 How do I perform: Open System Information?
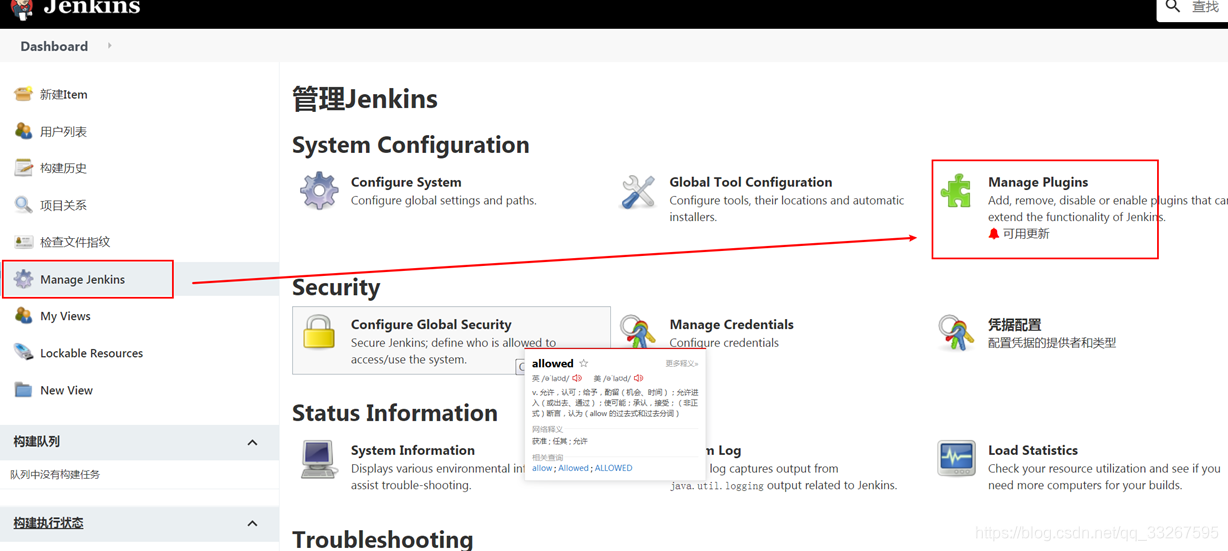tap(413, 450)
